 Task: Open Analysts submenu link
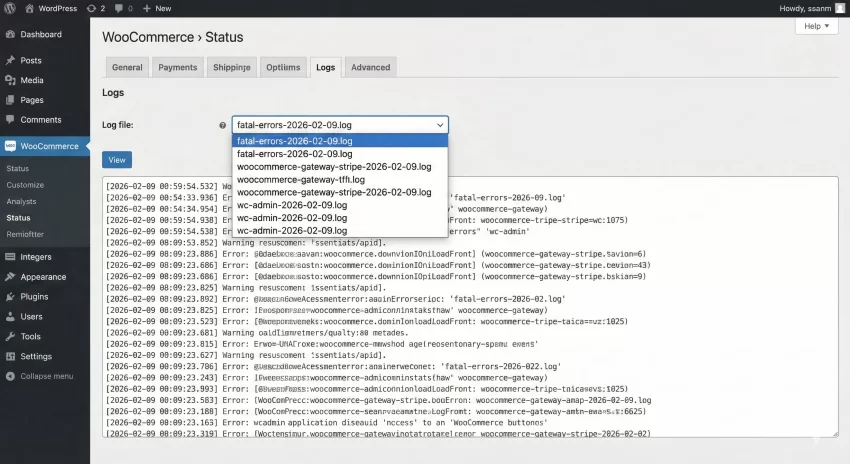21,201
